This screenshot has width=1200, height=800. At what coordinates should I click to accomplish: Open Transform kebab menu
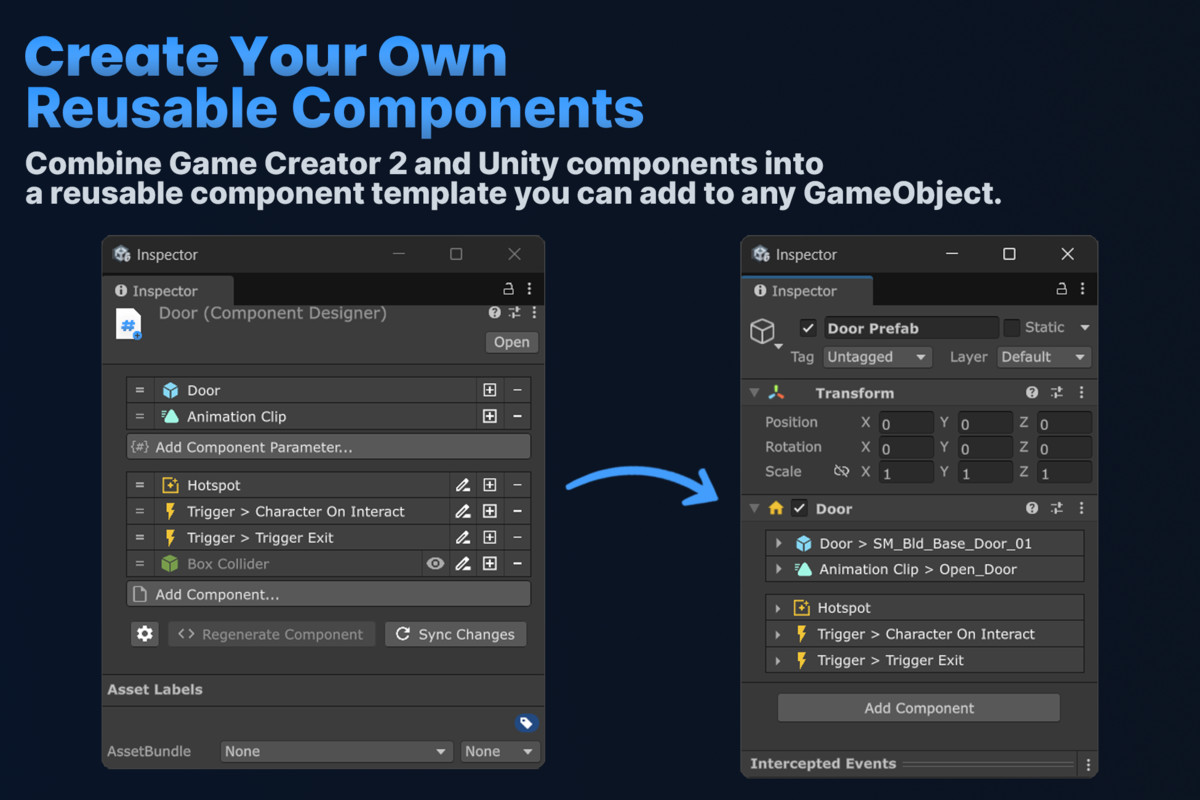coord(1081,393)
